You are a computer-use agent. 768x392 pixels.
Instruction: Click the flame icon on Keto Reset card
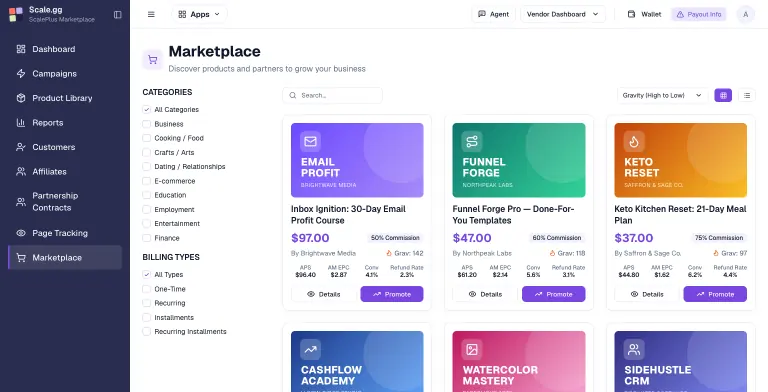634,142
